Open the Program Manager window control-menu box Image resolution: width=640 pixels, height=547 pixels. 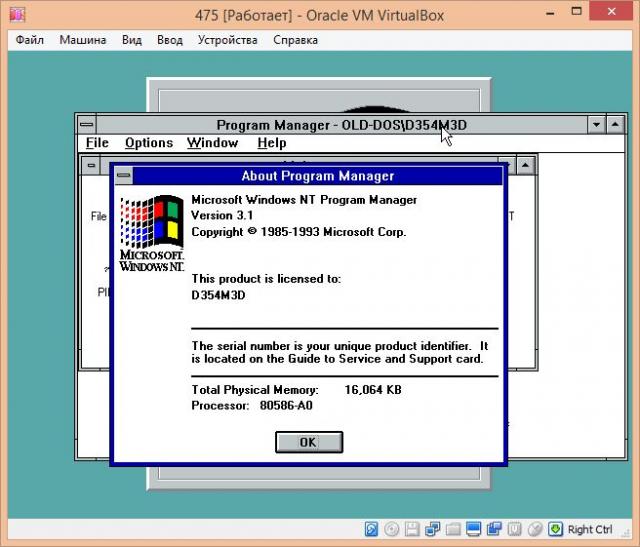pos(87,125)
